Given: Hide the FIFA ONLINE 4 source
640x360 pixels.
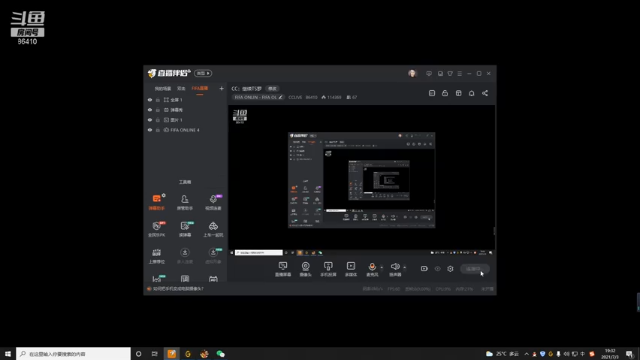Looking at the screenshot, I should 150,130.
